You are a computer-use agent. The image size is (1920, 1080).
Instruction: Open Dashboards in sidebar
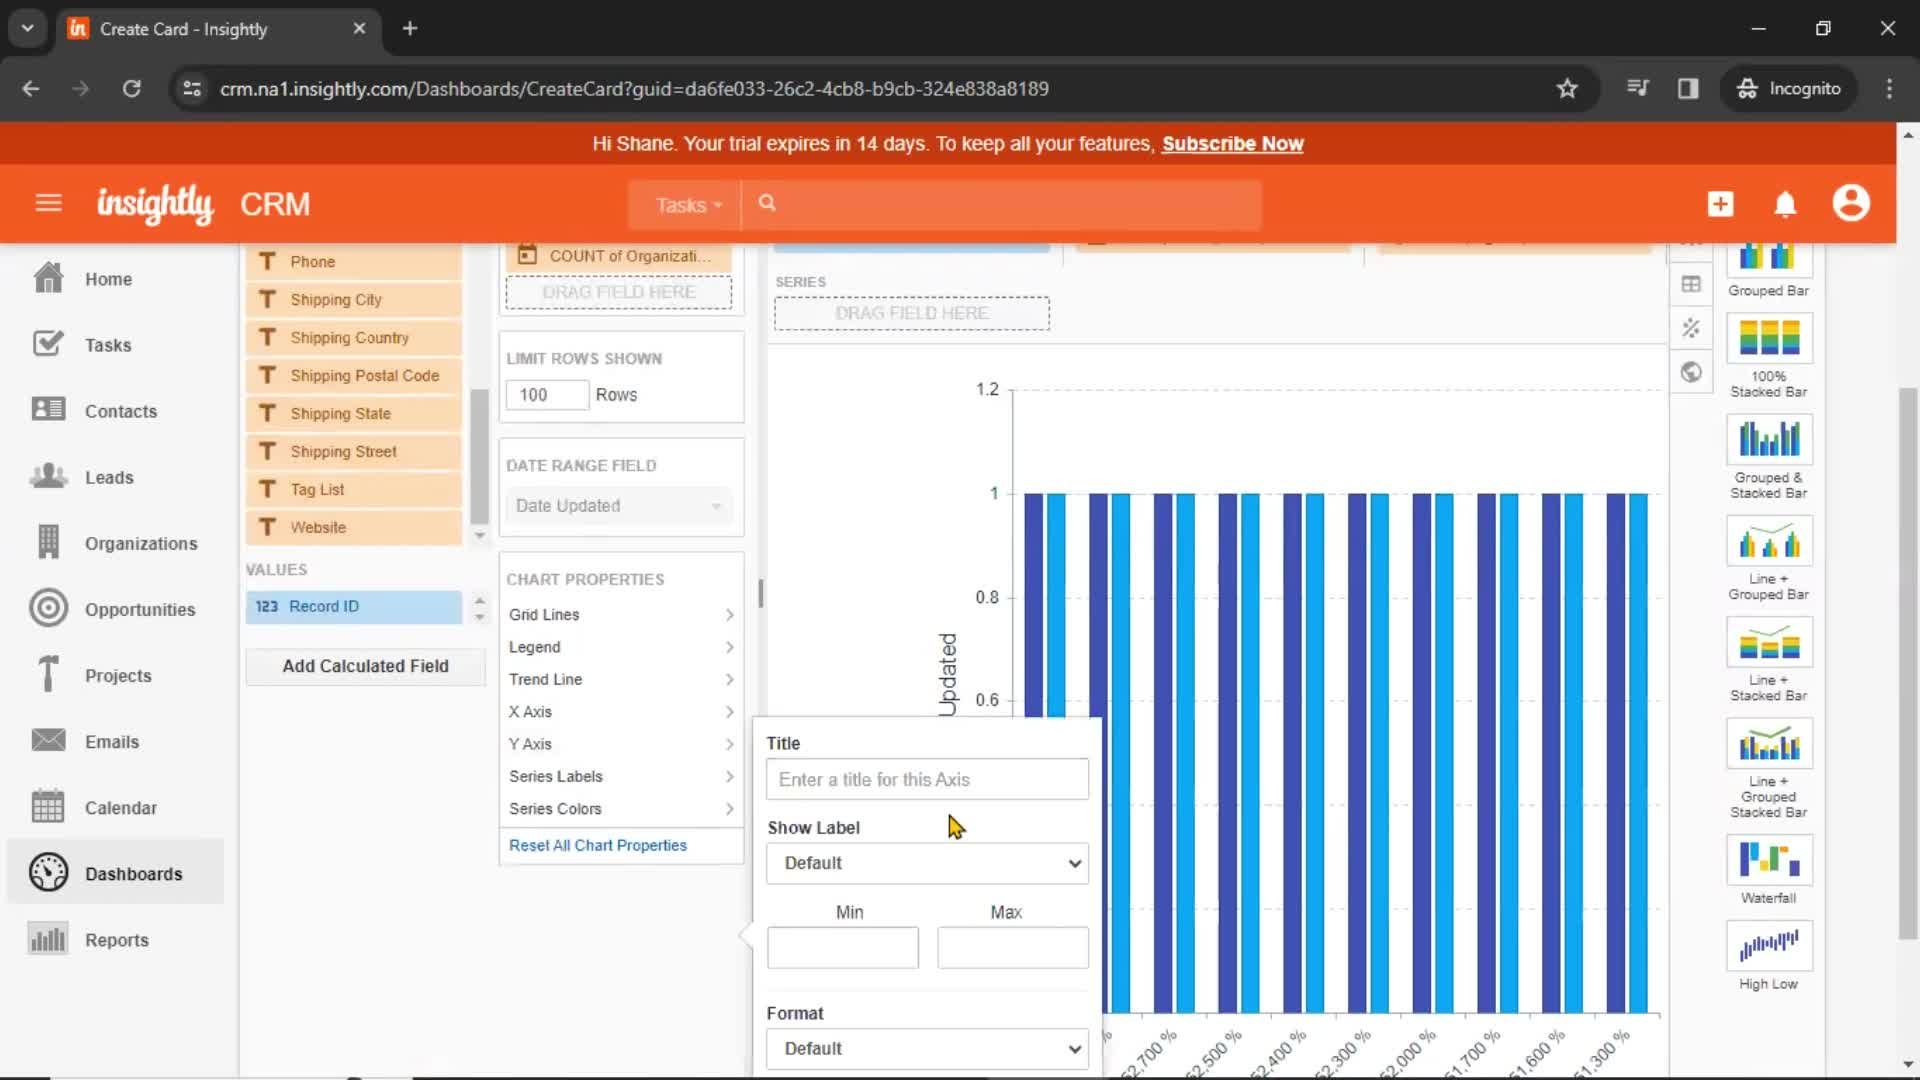click(x=116, y=873)
